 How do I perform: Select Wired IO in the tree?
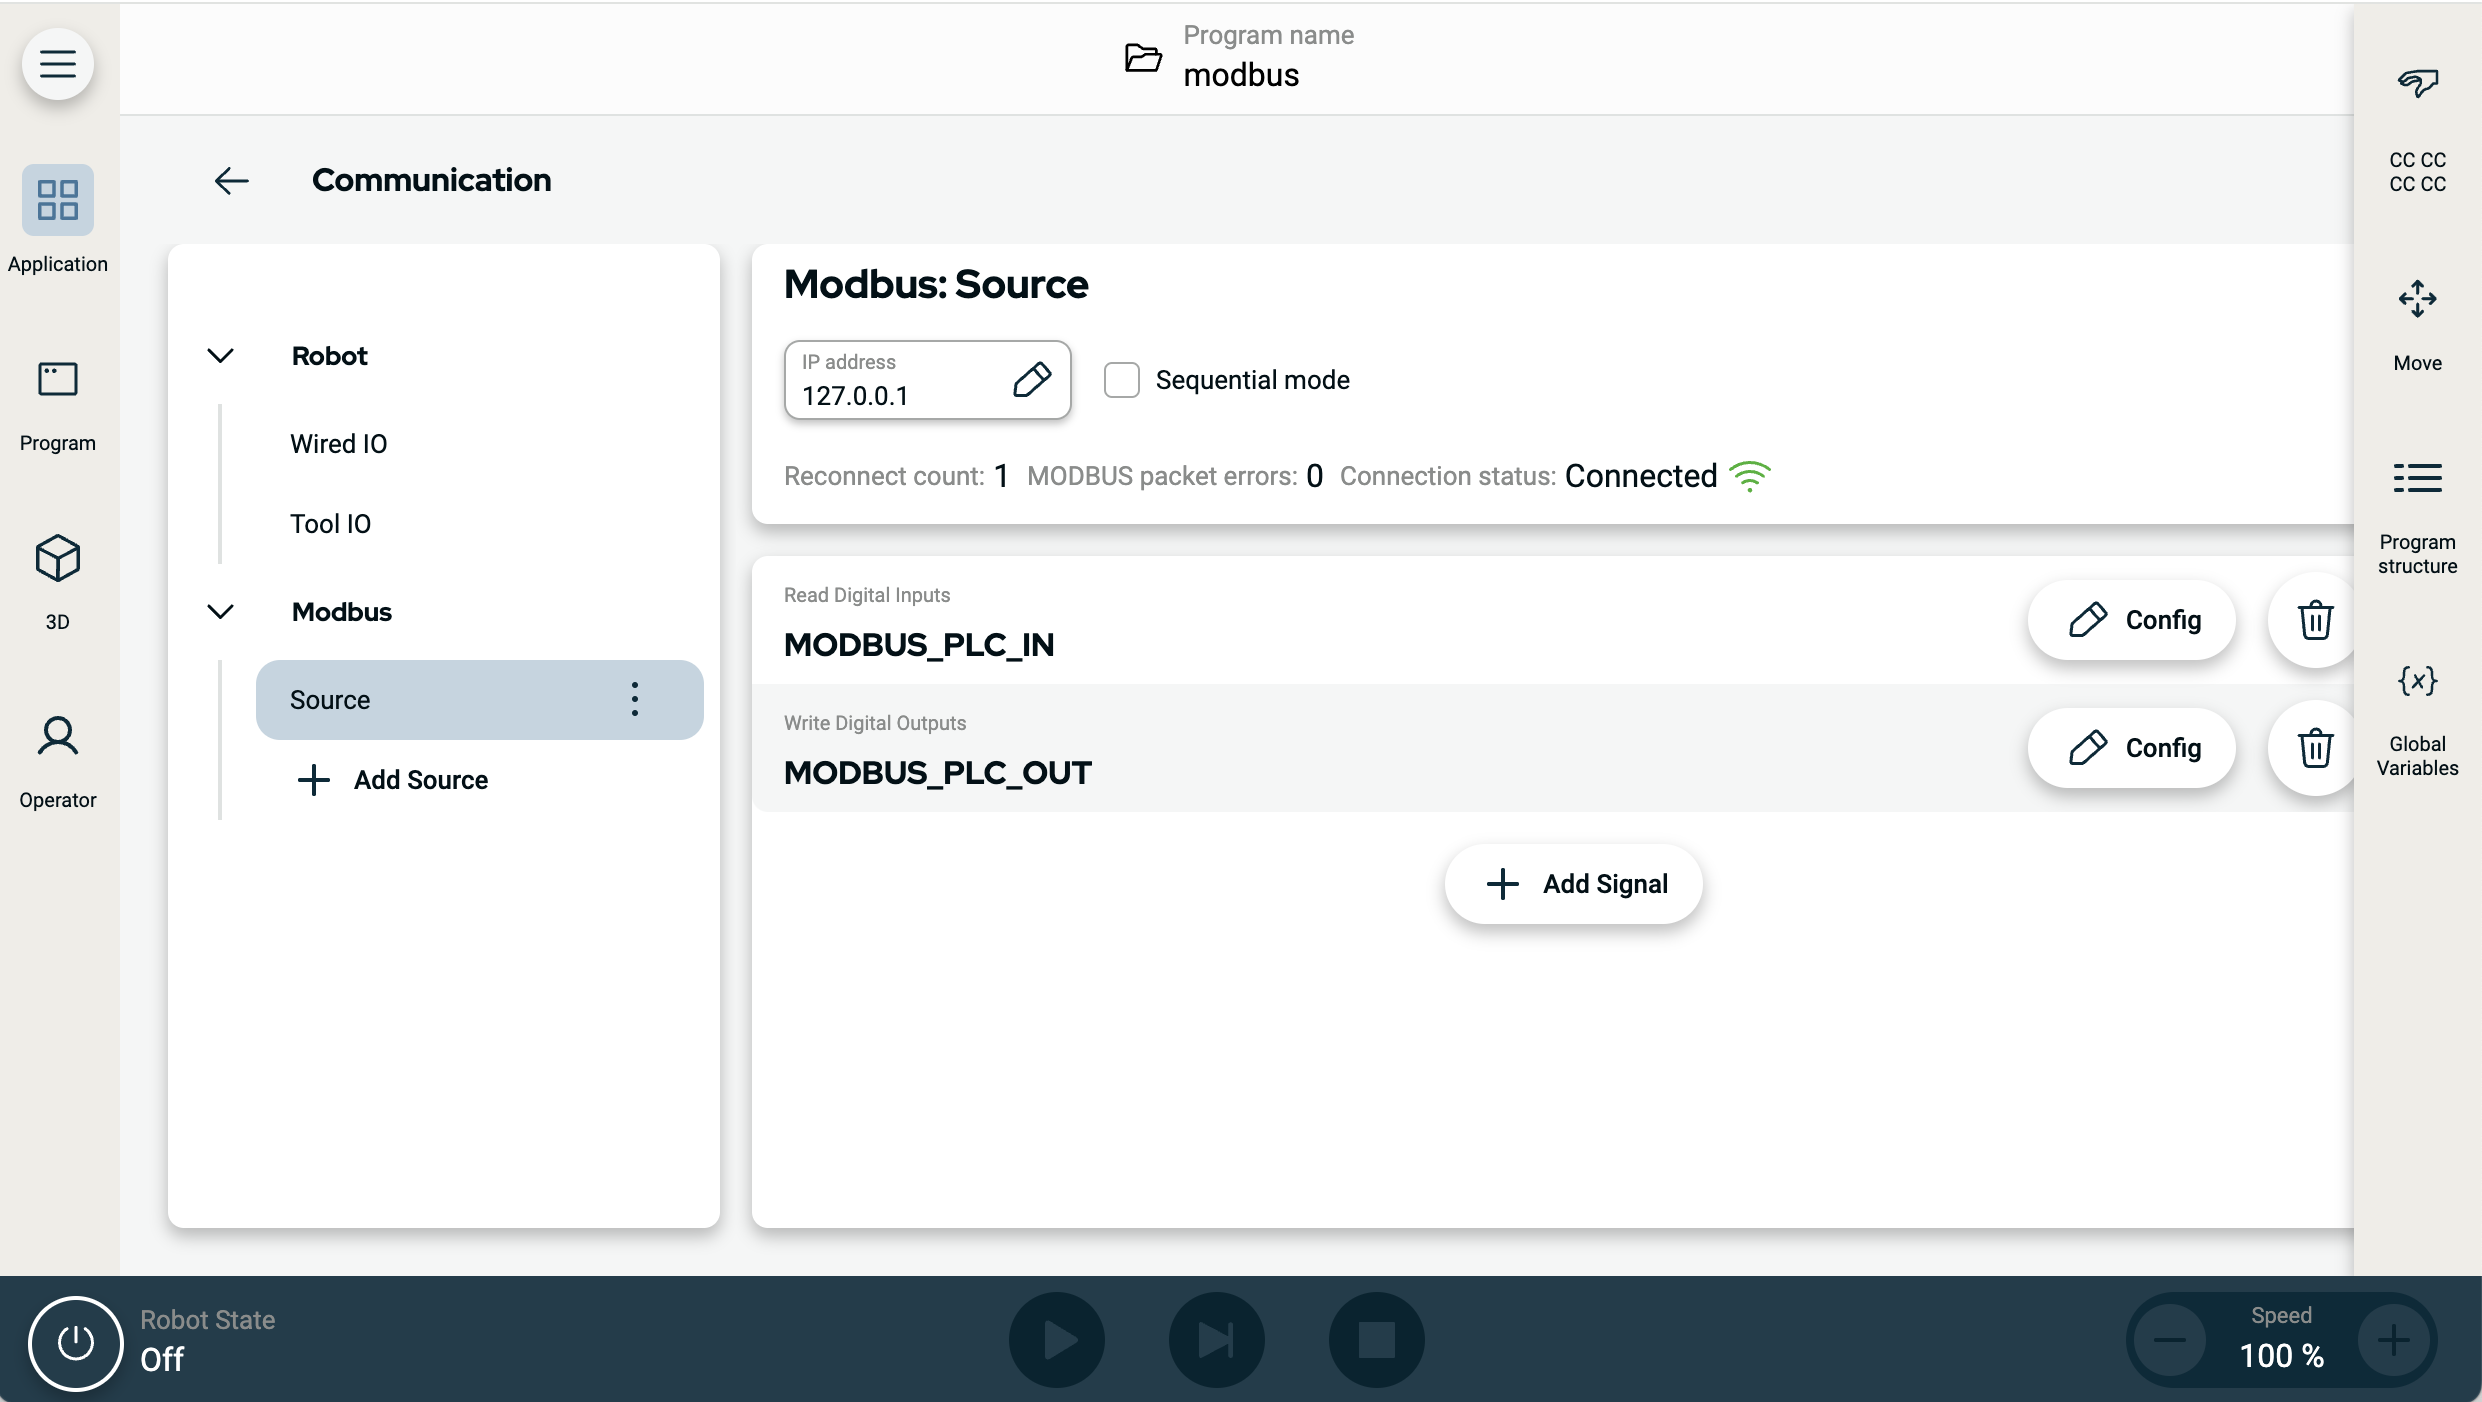pos(338,444)
